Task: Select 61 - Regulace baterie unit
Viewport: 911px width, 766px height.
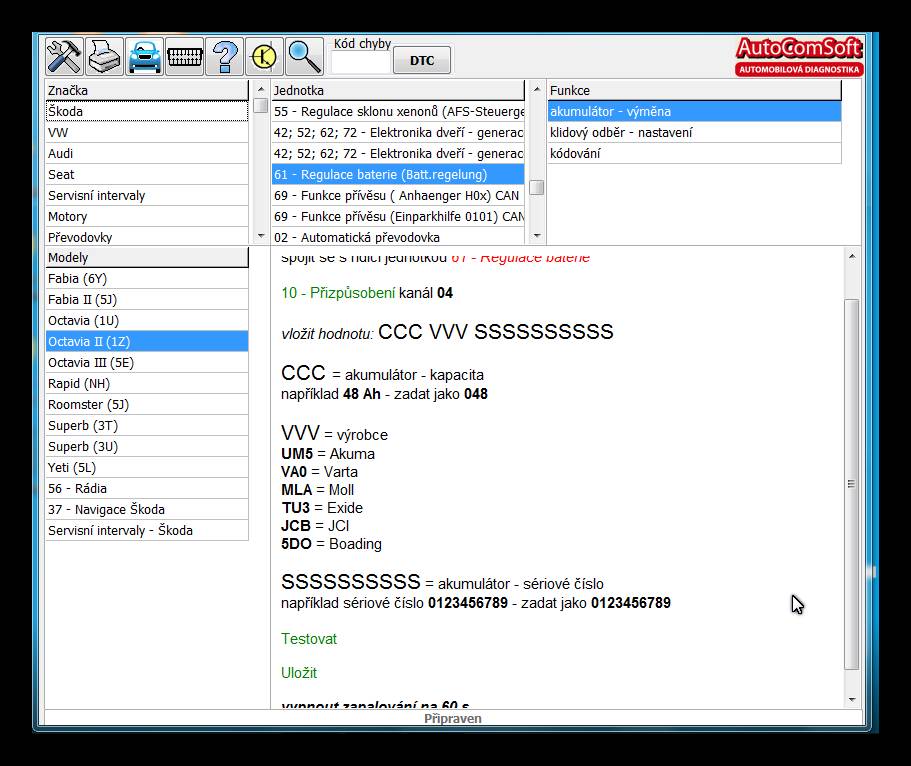Action: [x=398, y=174]
